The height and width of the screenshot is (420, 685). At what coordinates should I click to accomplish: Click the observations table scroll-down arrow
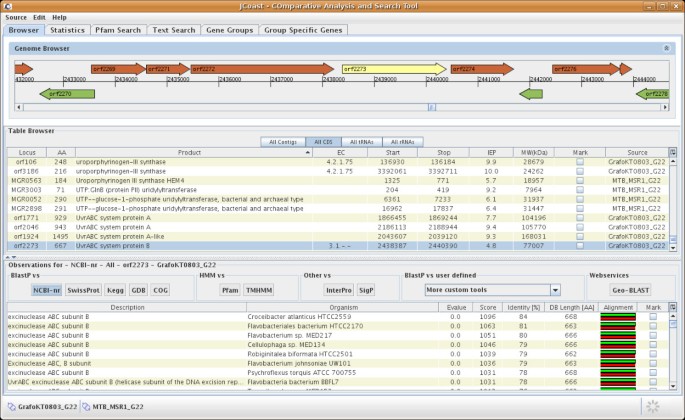[673, 386]
